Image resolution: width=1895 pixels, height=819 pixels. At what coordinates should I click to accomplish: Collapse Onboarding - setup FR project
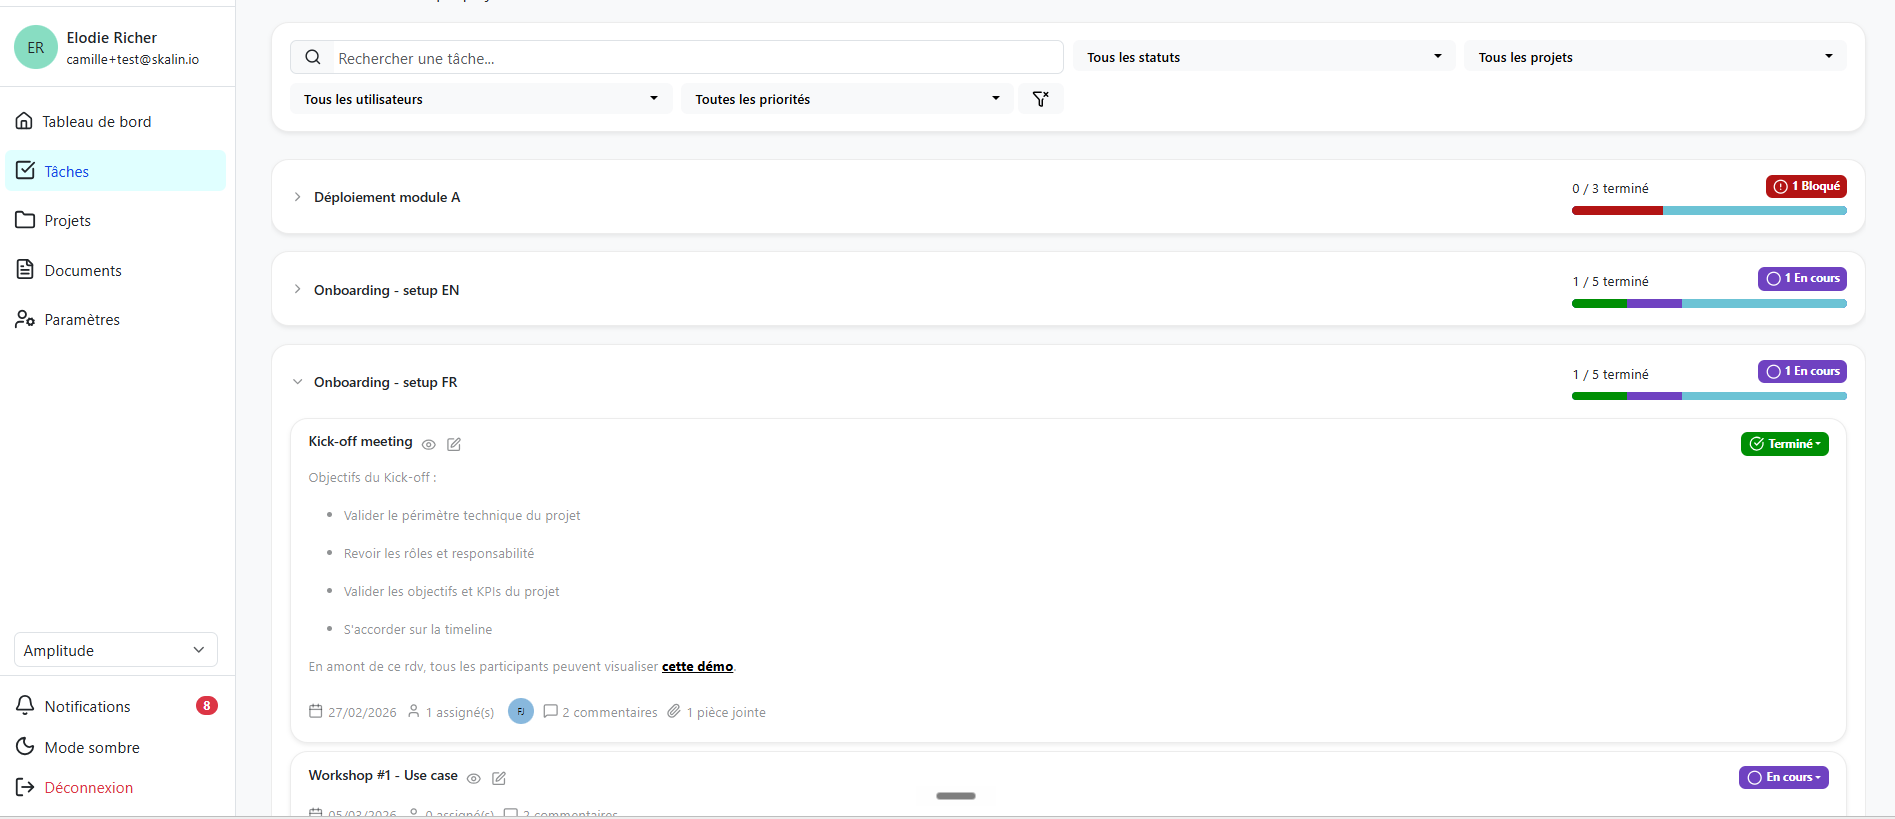click(297, 382)
